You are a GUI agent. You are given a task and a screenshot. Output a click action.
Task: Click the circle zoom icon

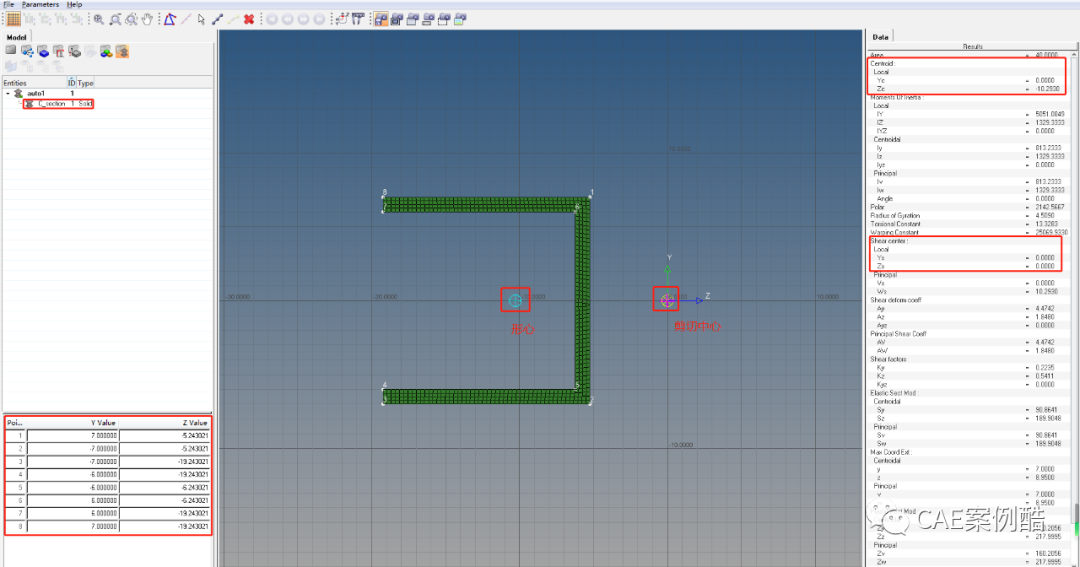click(x=131, y=19)
